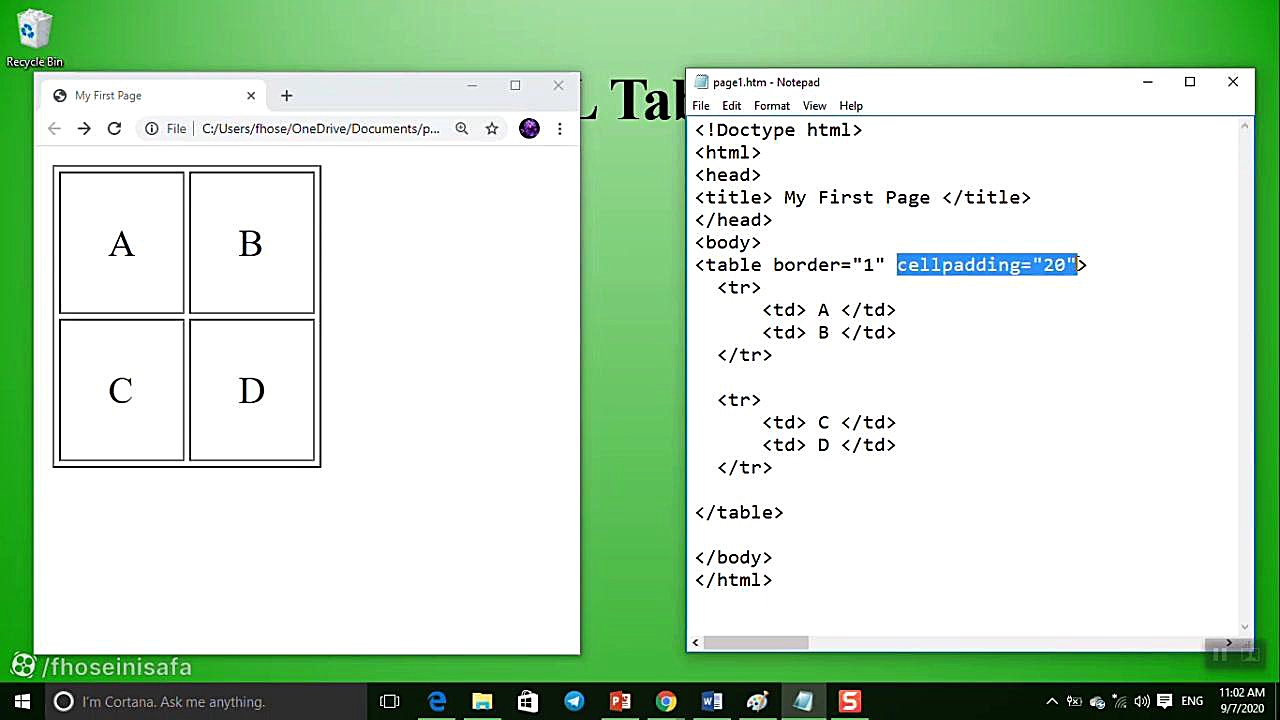Viewport: 1280px width, 720px height.
Task: Click the back navigation arrow in Chrome
Action: click(54, 128)
